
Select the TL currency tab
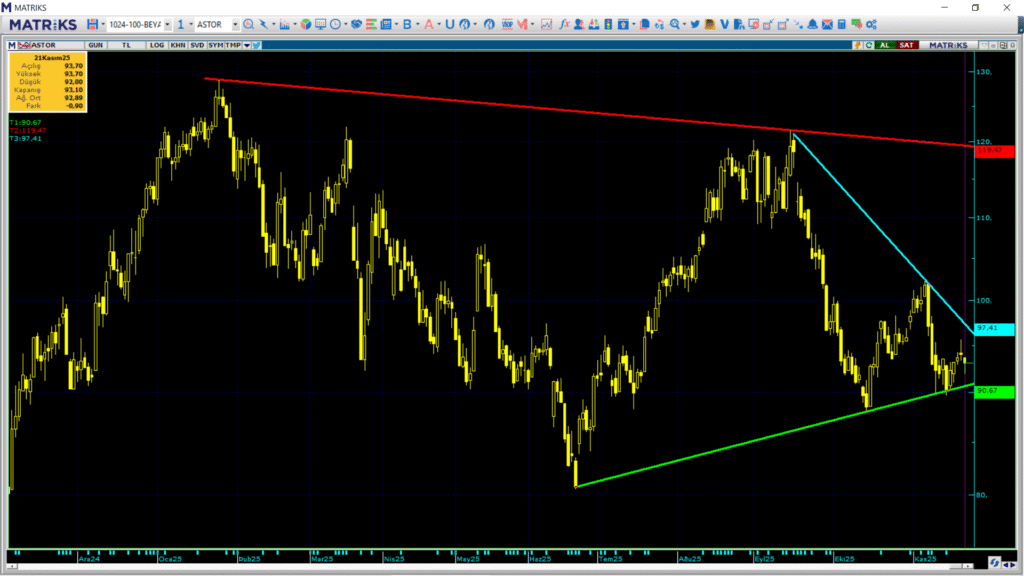click(126, 45)
